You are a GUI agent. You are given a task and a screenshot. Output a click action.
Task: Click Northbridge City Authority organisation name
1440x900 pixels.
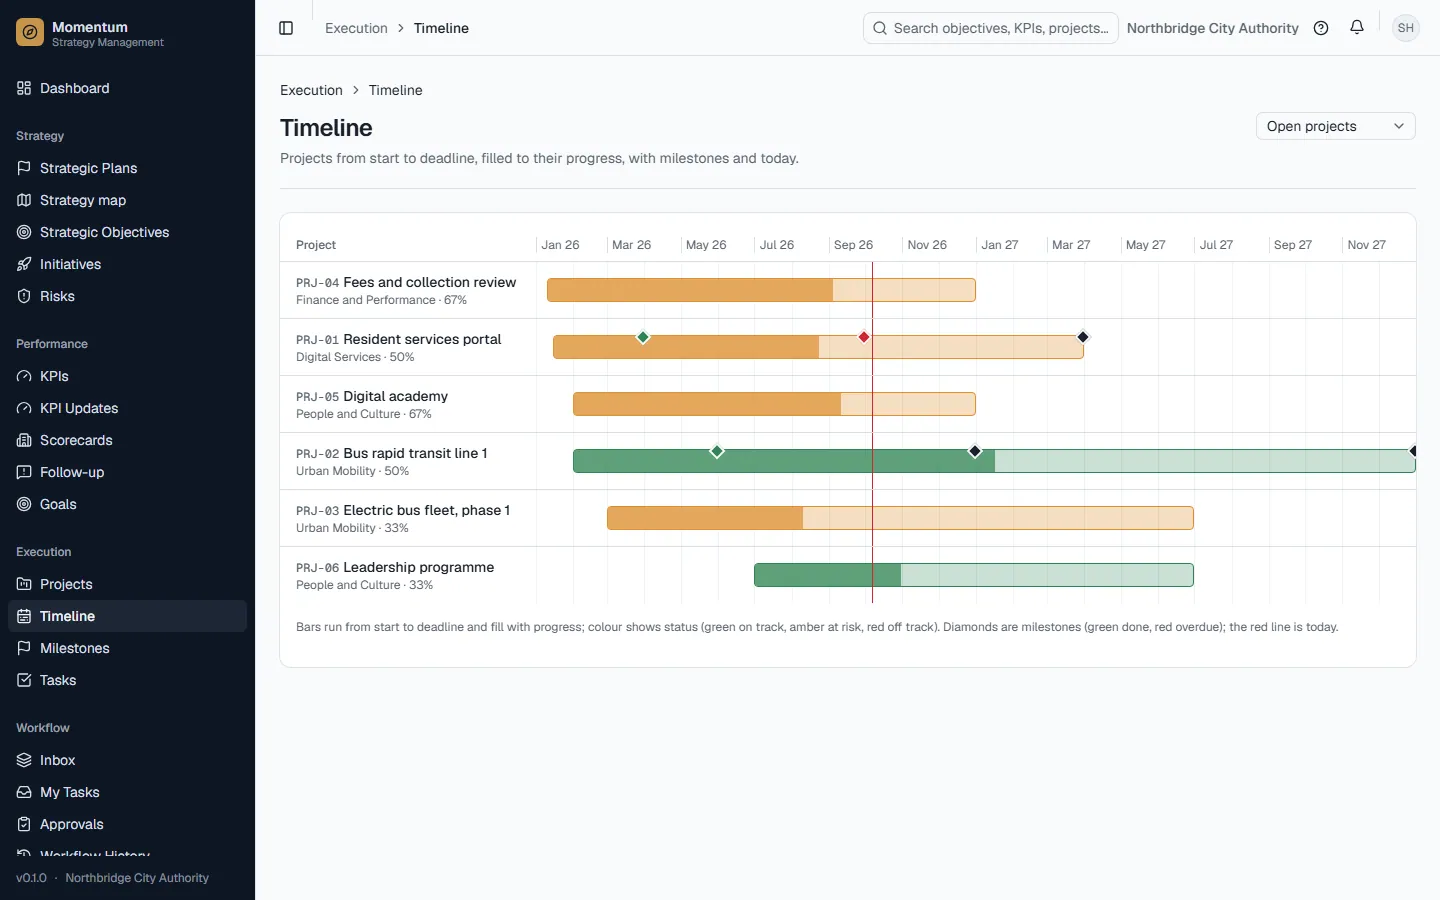tap(1212, 28)
